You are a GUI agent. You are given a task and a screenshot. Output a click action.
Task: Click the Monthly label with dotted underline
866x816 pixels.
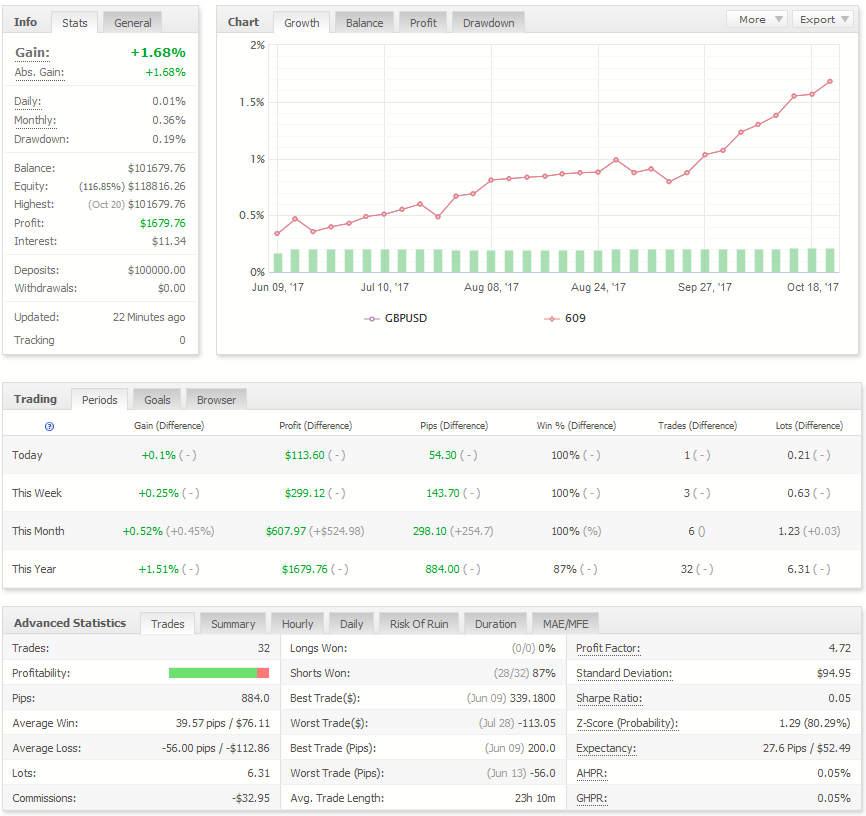35,120
